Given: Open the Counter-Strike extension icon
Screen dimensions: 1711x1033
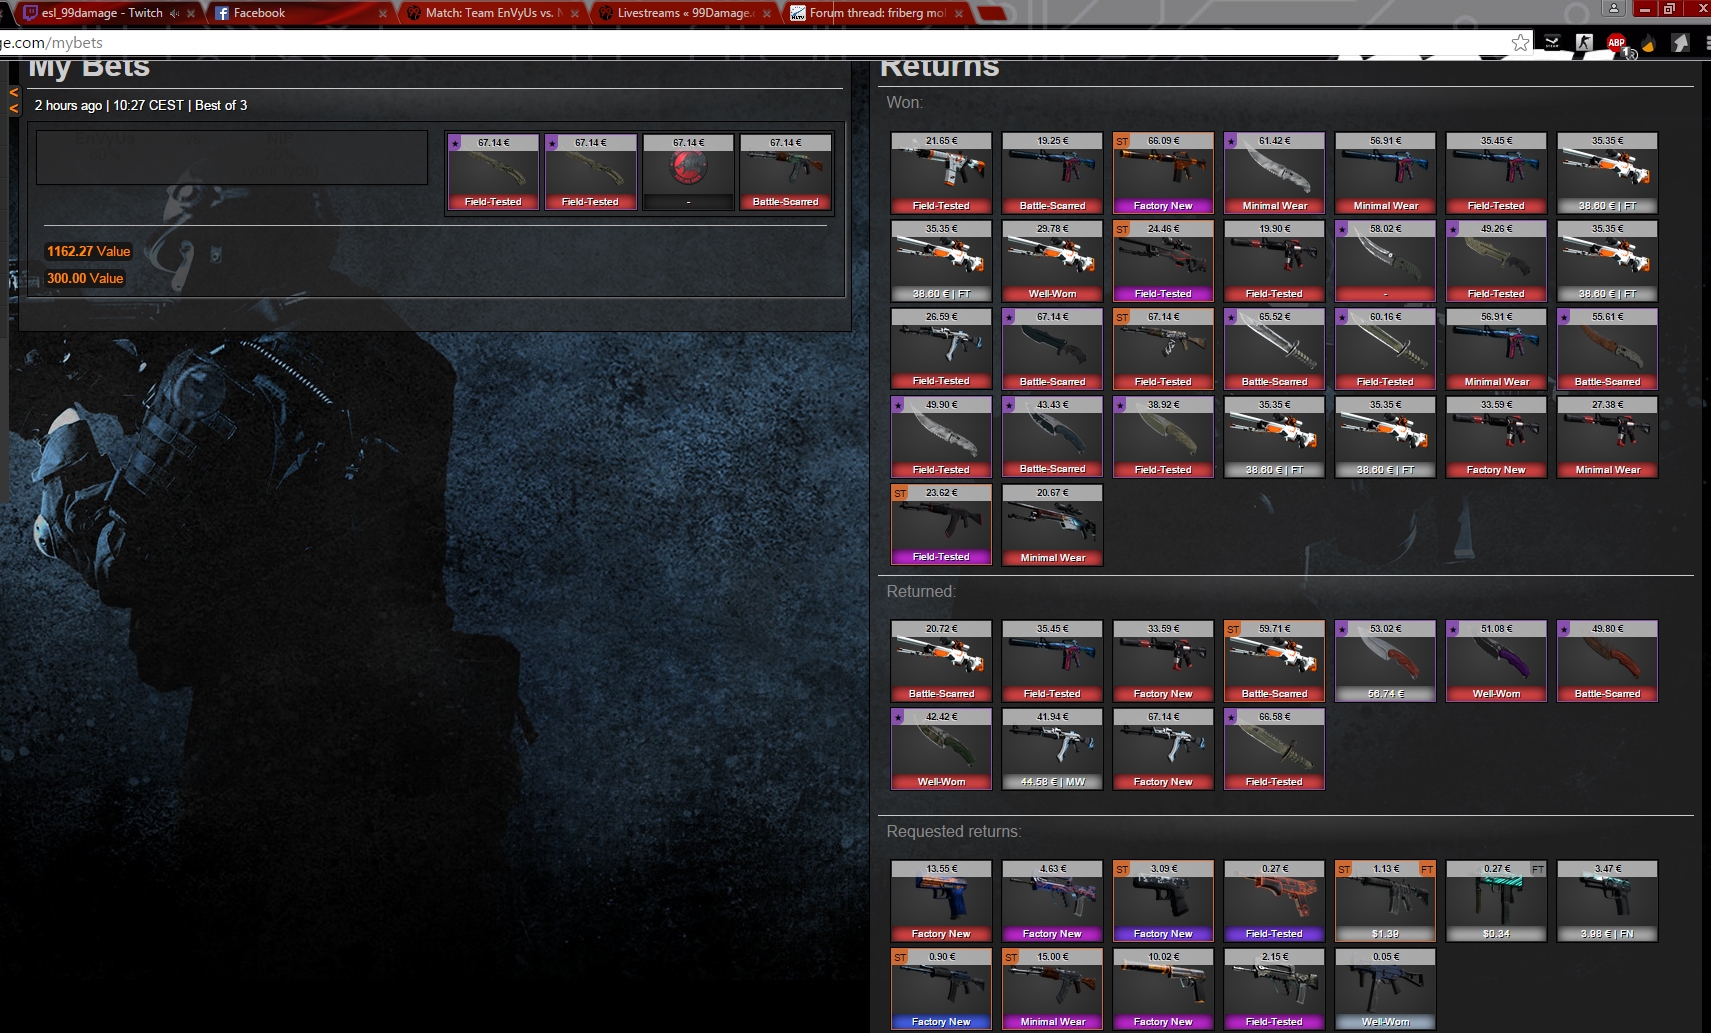Looking at the screenshot, I should coord(1584,42).
